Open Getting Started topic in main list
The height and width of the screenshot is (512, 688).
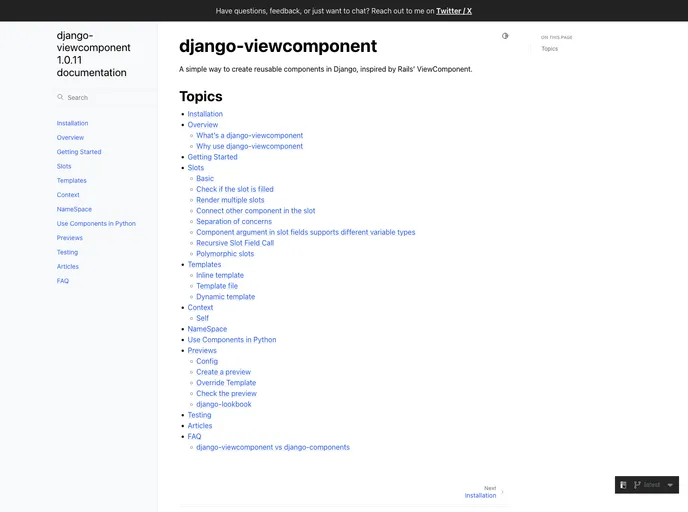pyautogui.click(x=212, y=157)
